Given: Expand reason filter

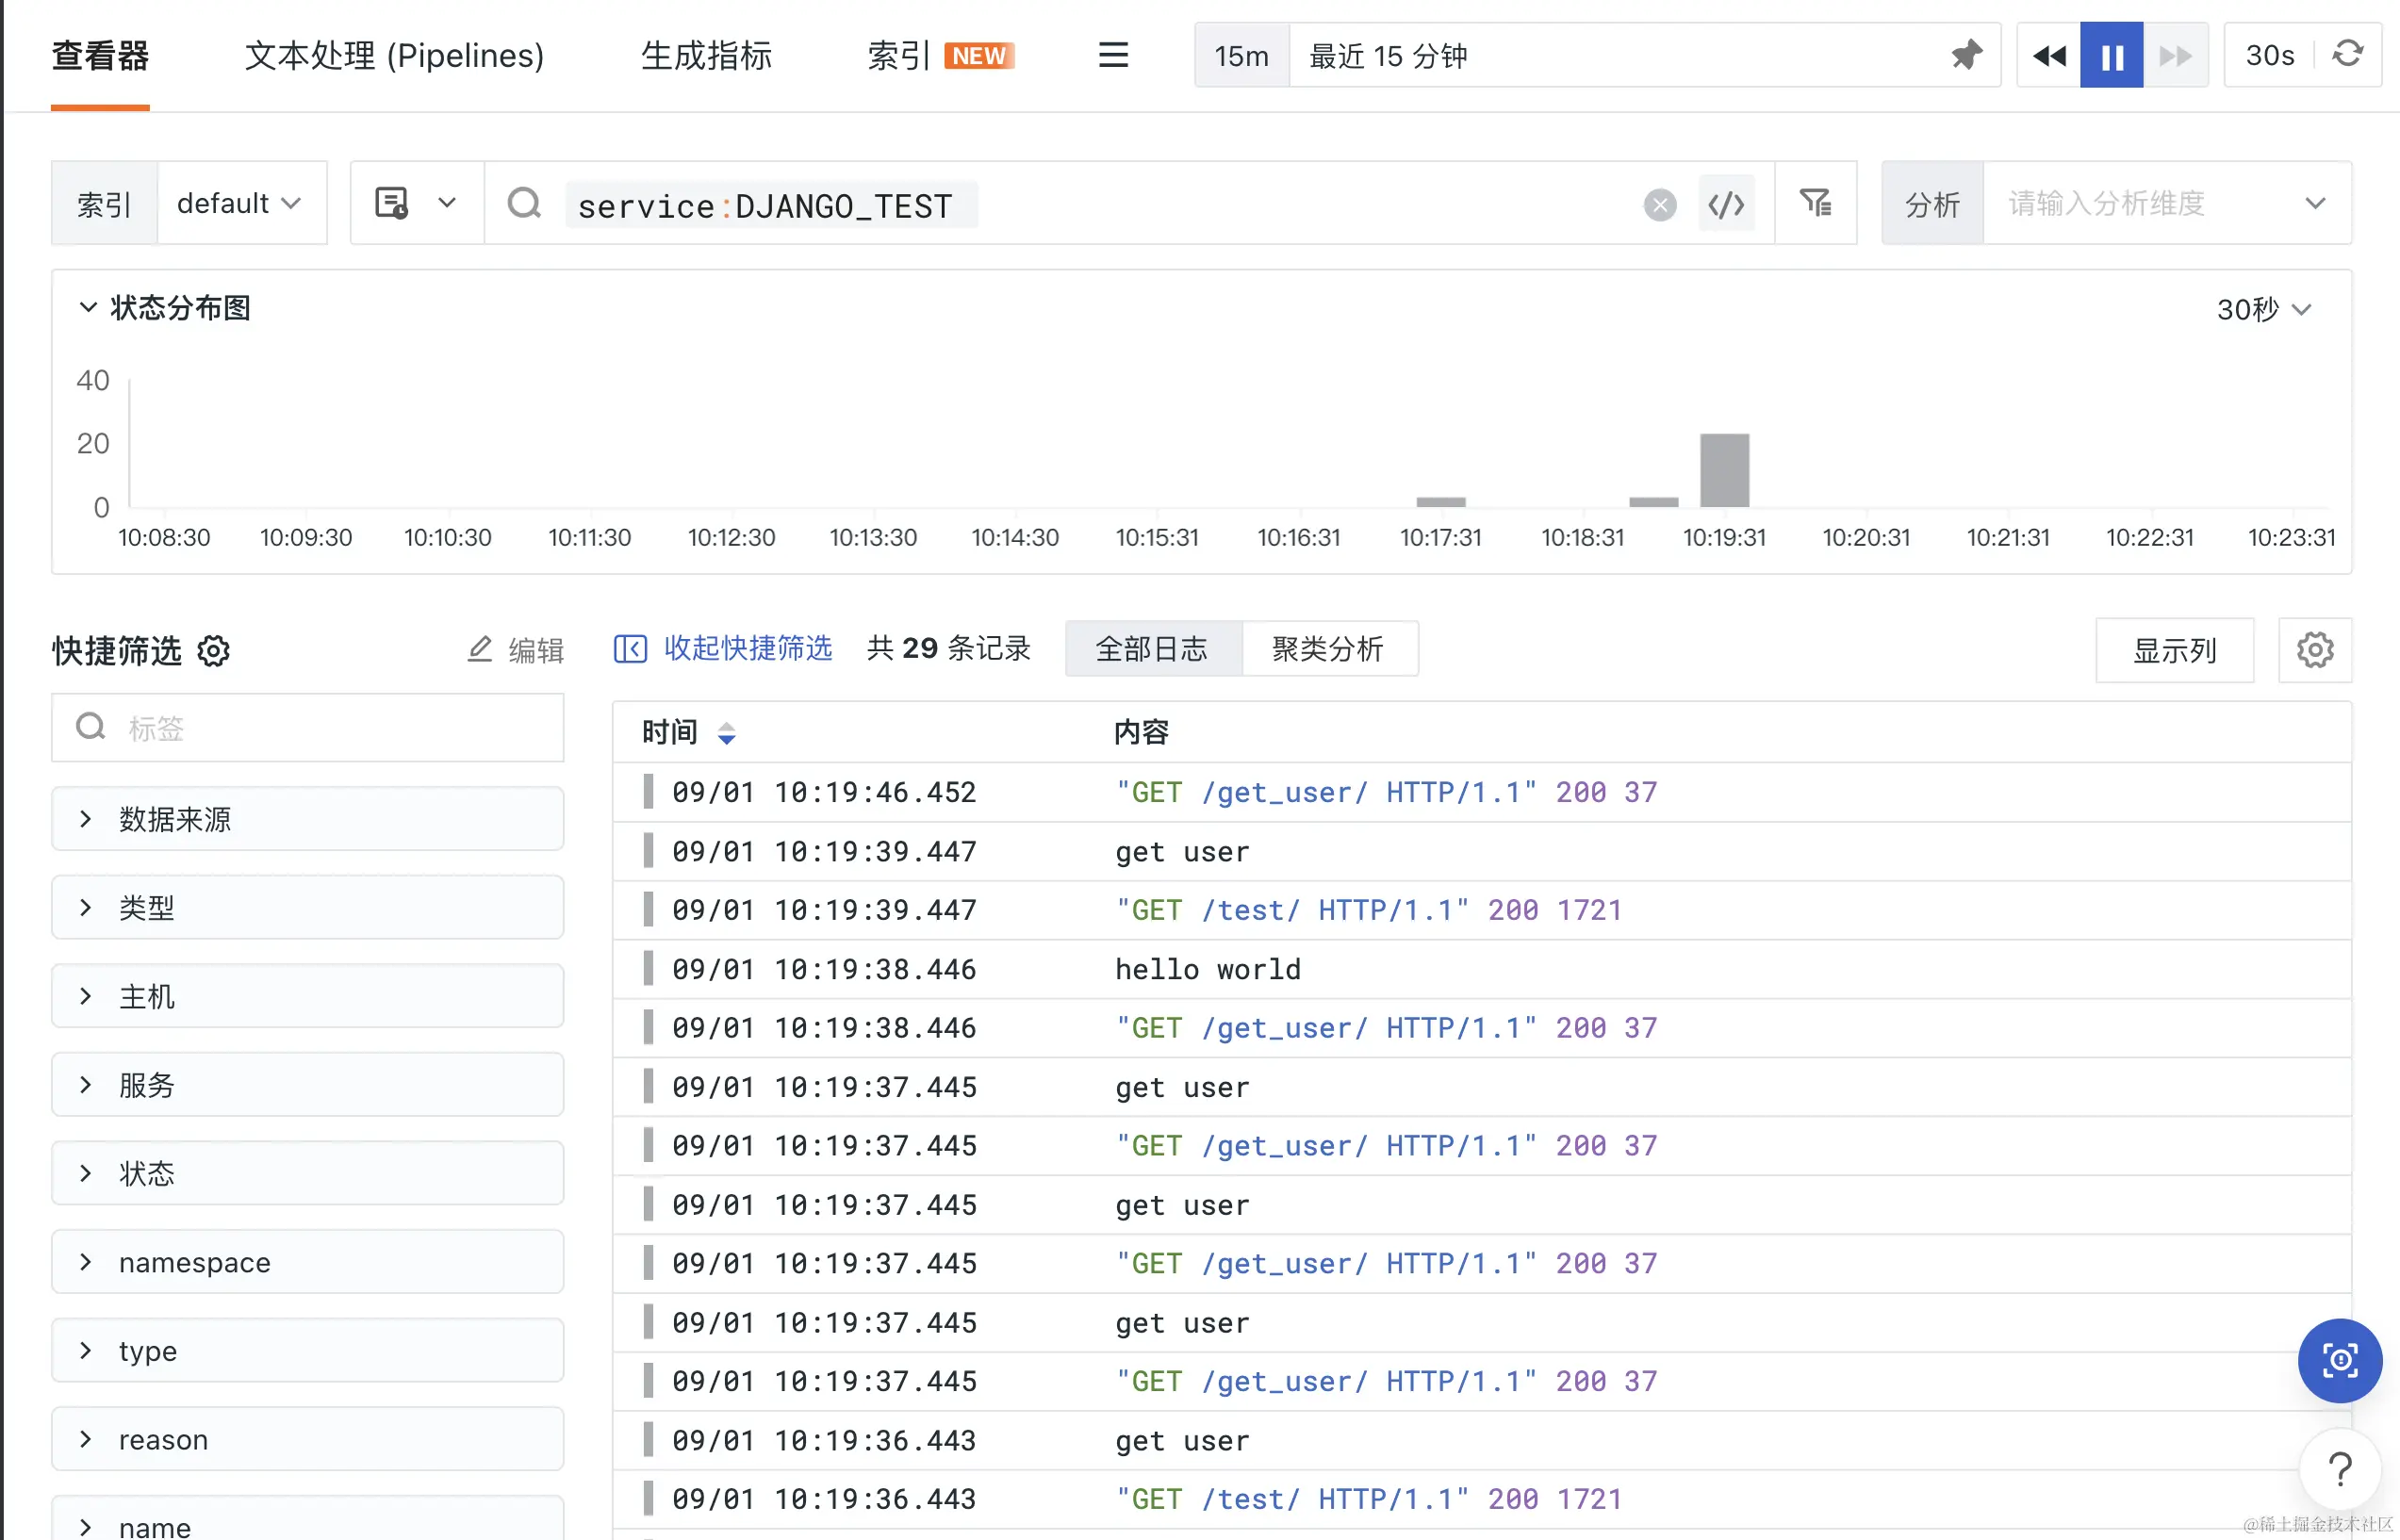Looking at the screenshot, I should [307, 1440].
